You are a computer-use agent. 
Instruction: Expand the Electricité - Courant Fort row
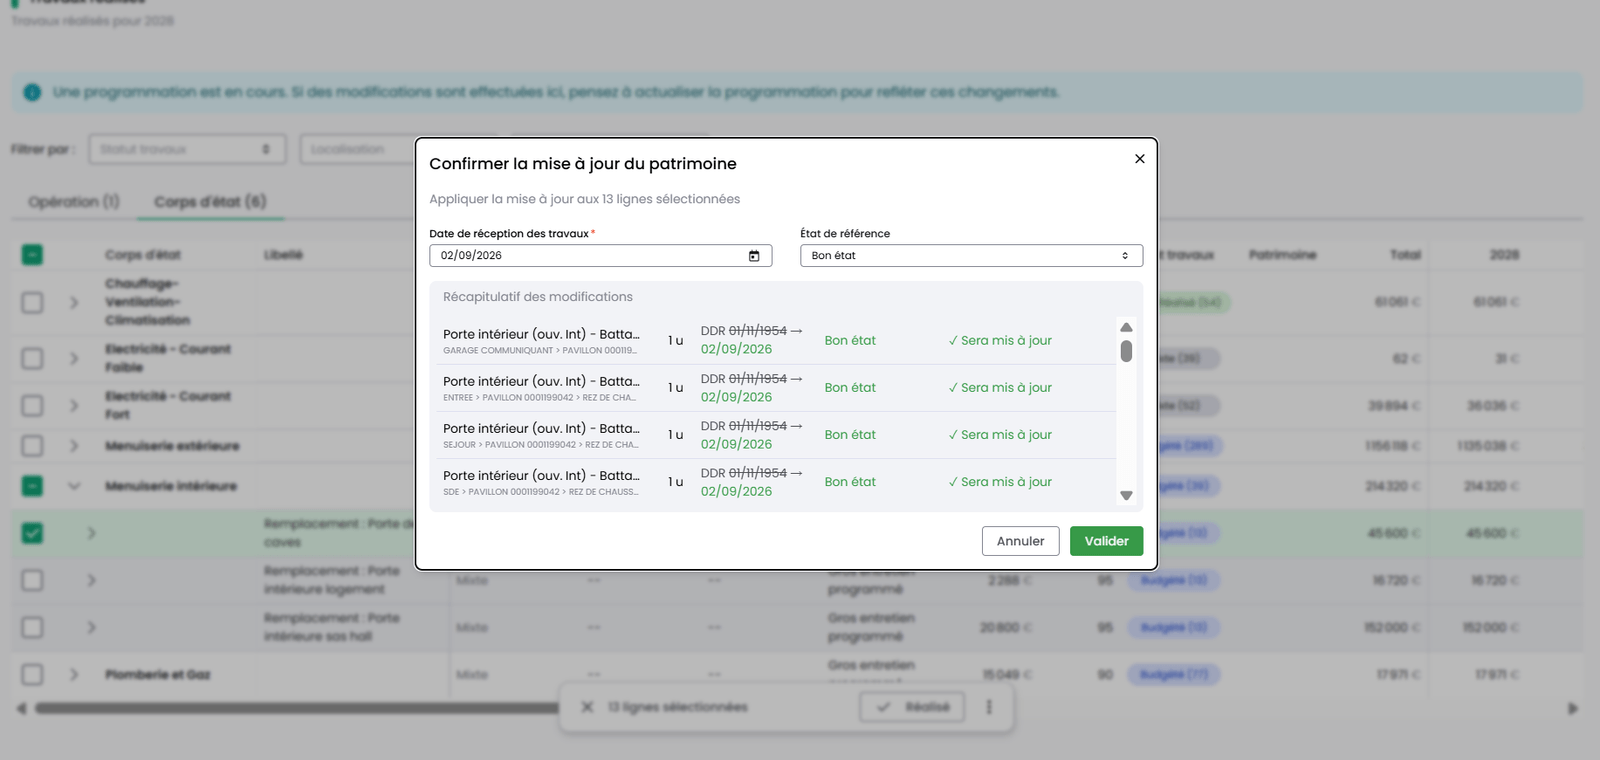(74, 405)
